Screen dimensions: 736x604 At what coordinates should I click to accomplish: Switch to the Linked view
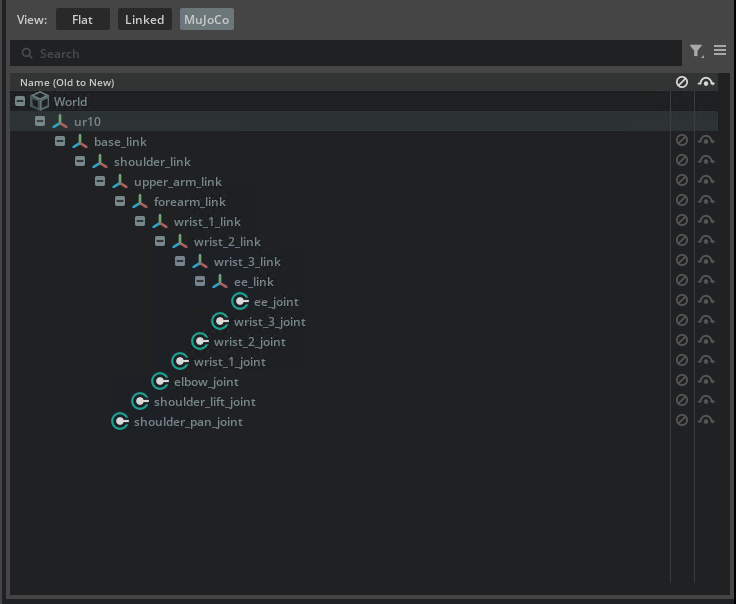144,19
